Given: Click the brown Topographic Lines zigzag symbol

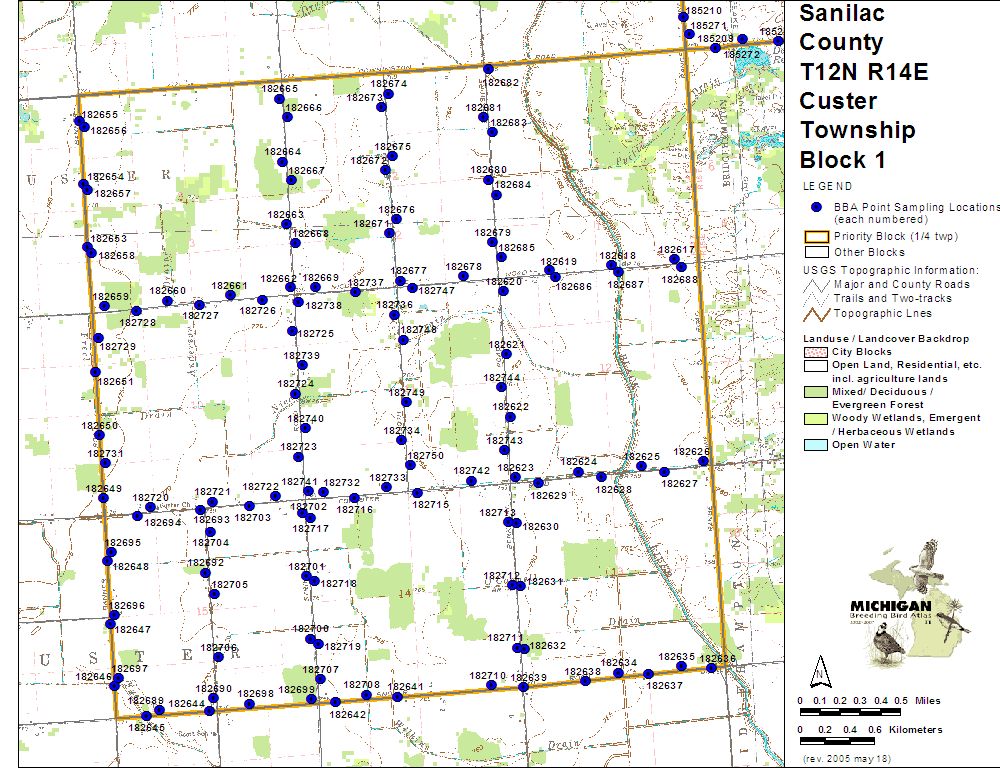Looking at the screenshot, I should (816, 313).
